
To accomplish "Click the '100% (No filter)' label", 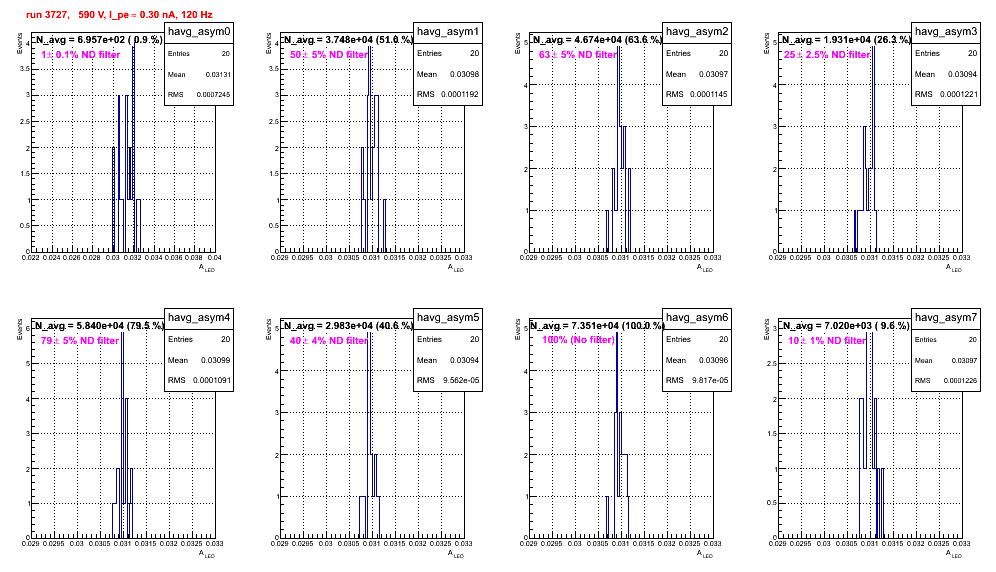I will tap(579, 340).
